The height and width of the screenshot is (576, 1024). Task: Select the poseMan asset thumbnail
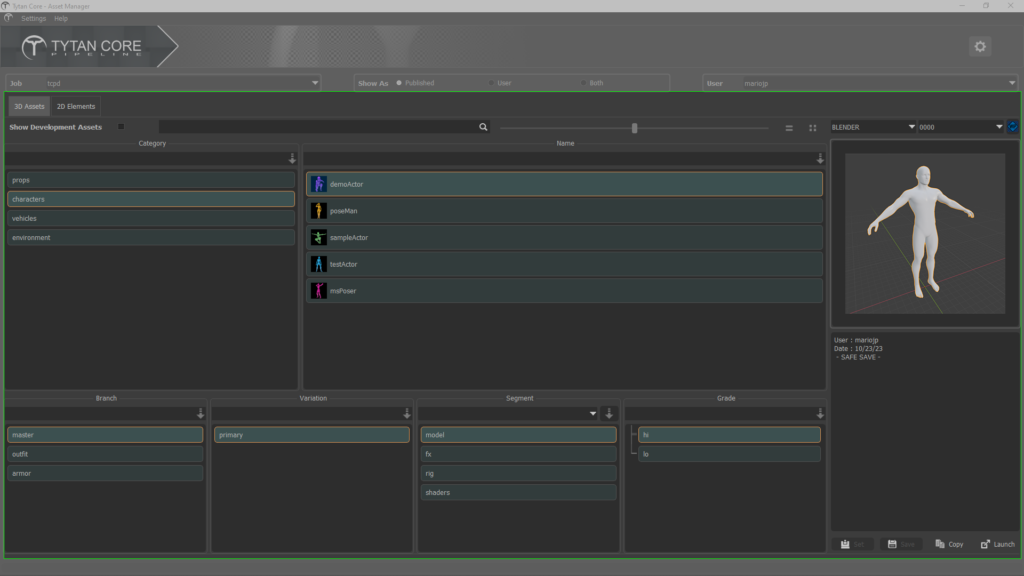point(319,211)
